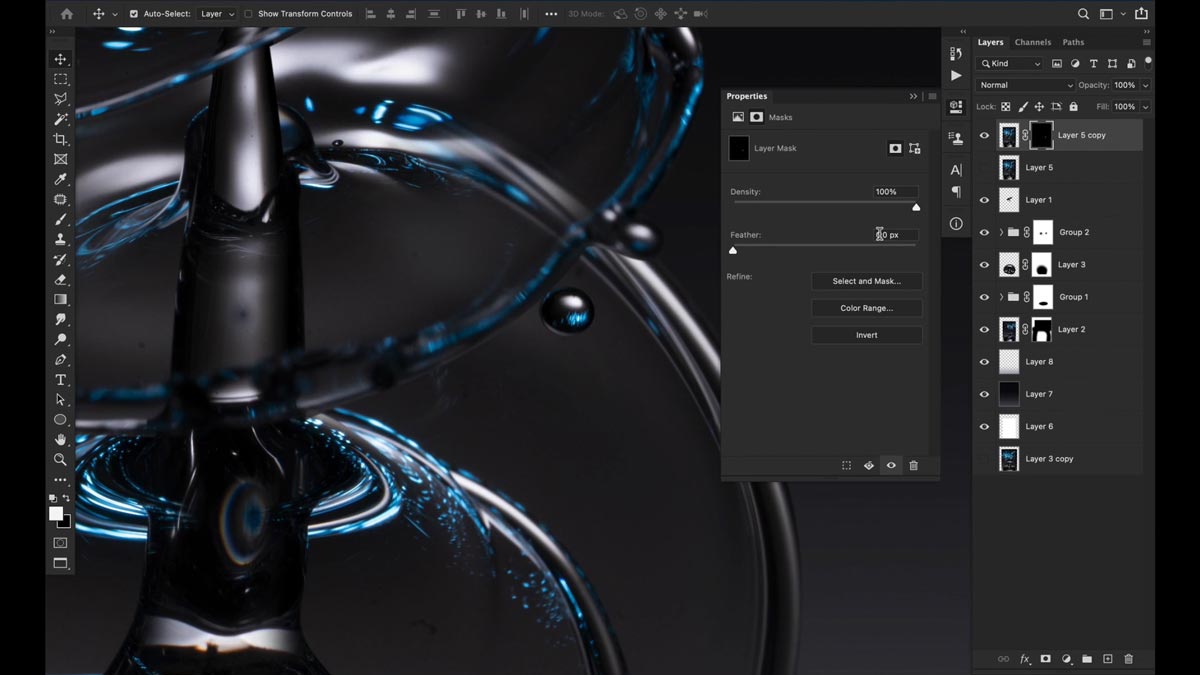The image size is (1200, 675).
Task: Click the Density slider handle
Action: click(x=916, y=207)
